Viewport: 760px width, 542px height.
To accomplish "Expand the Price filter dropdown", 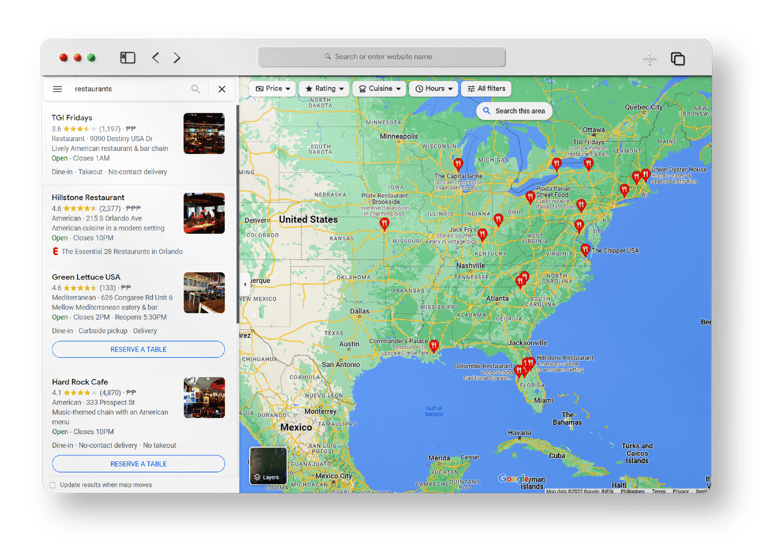I will click(x=273, y=89).
